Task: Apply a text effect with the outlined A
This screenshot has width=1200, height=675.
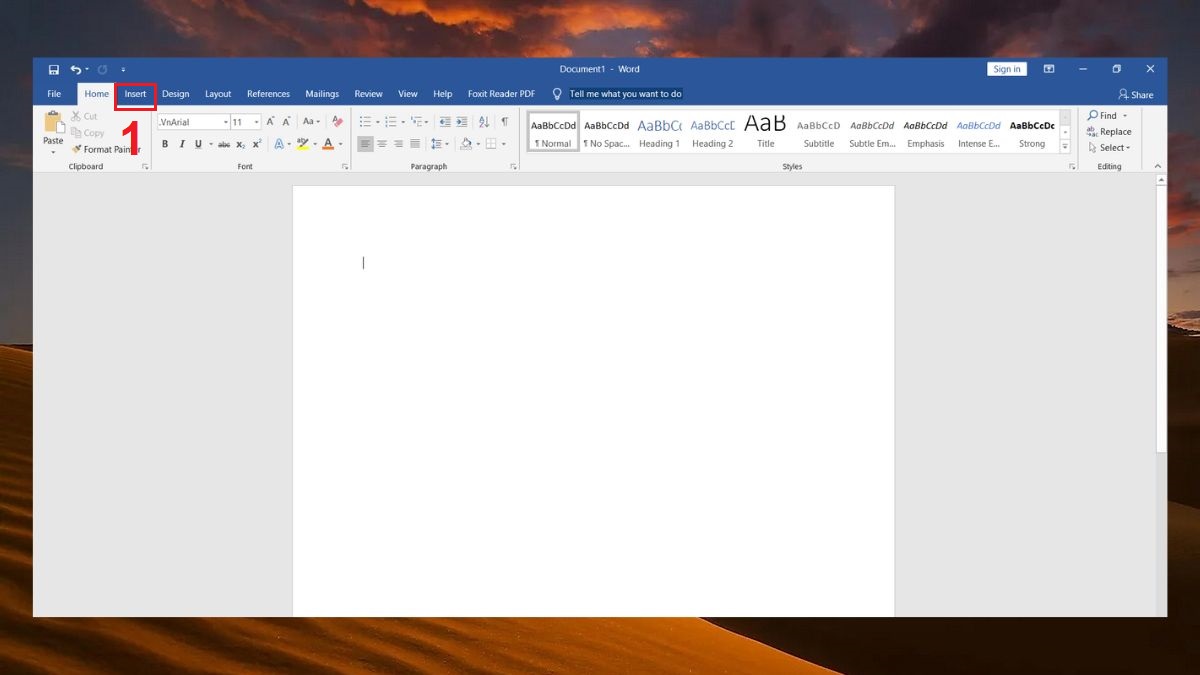Action: 279,144
